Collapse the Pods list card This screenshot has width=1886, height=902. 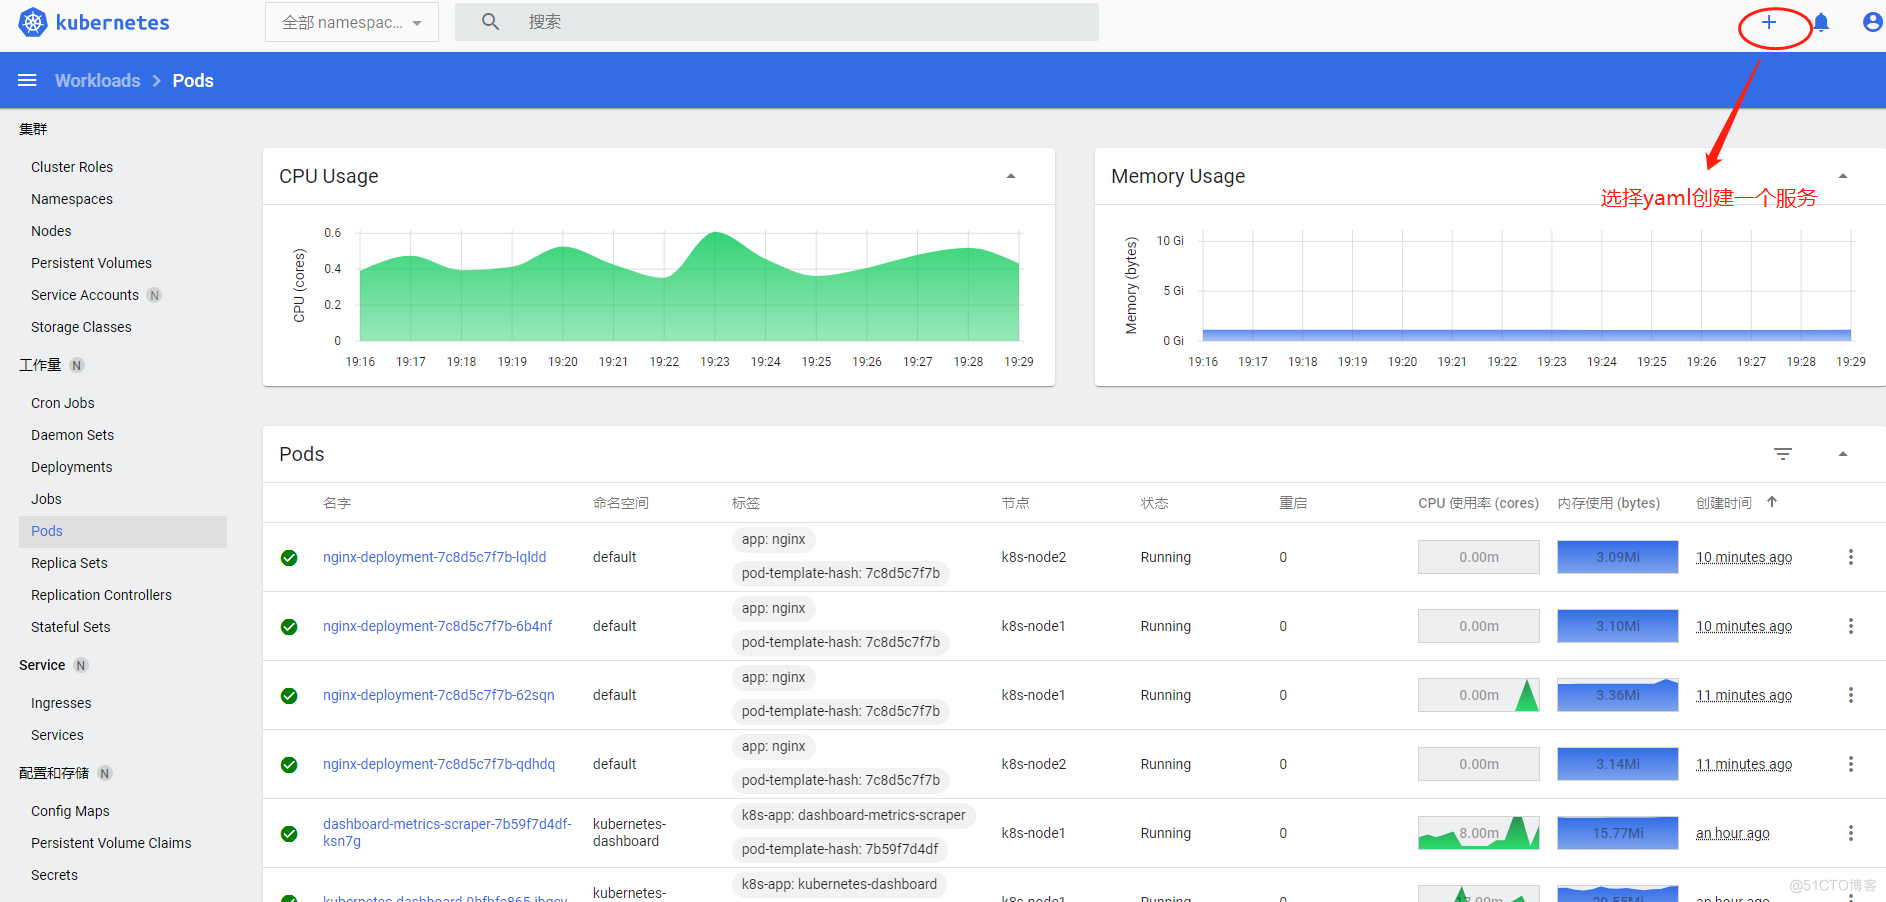pyautogui.click(x=1842, y=454)
